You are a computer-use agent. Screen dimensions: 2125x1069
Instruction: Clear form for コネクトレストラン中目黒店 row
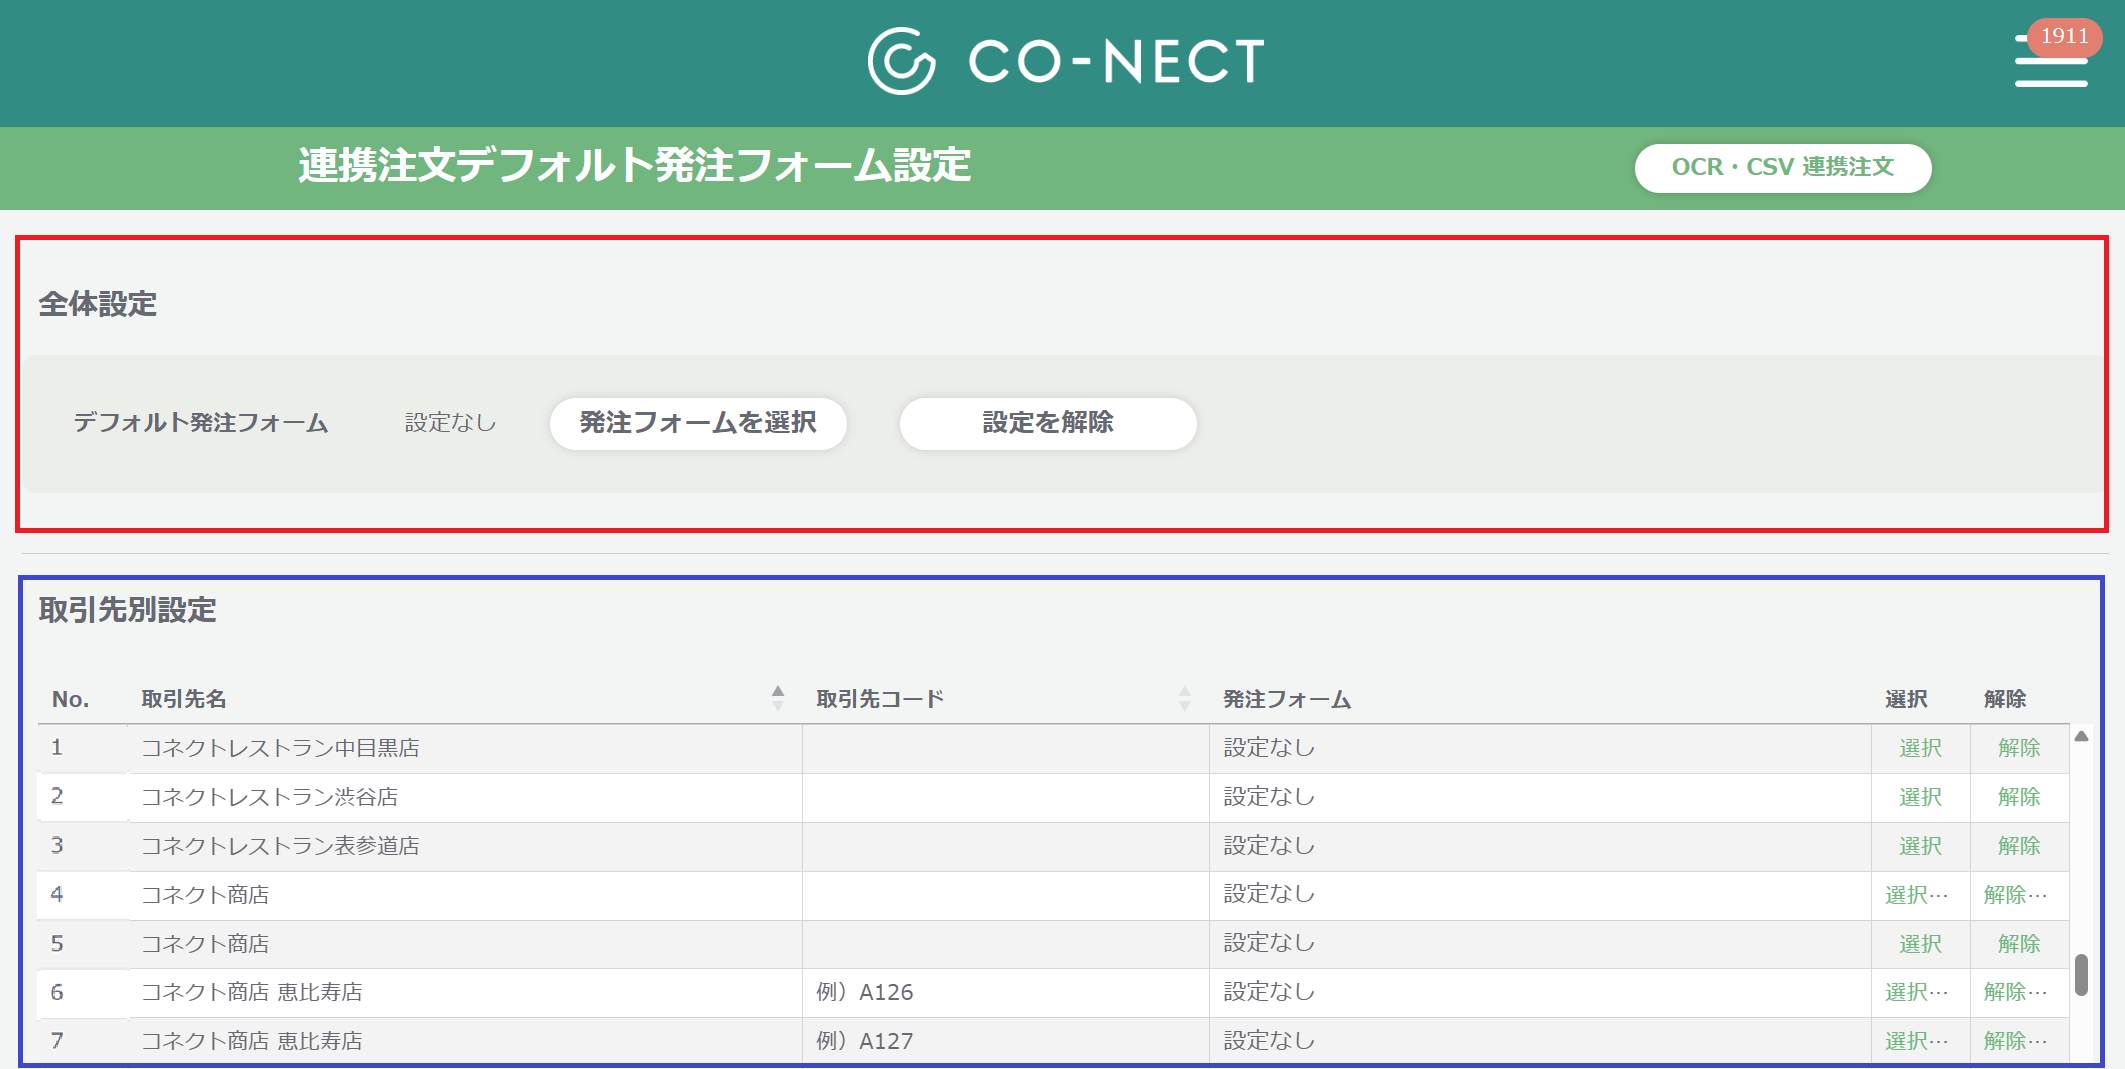click(2019, 748)
